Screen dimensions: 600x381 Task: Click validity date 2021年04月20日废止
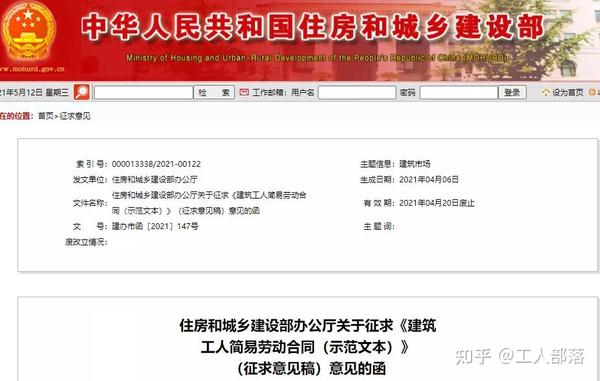437,203
